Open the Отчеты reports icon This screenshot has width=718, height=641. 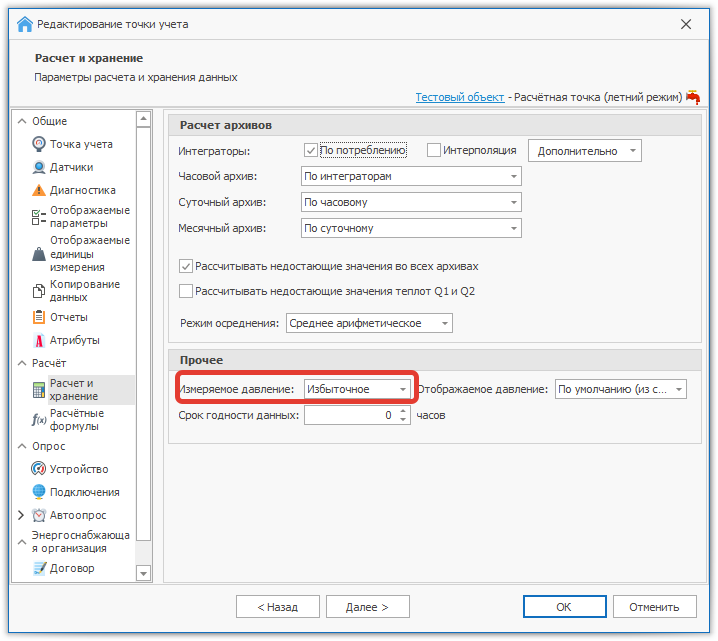coord(39,317)
